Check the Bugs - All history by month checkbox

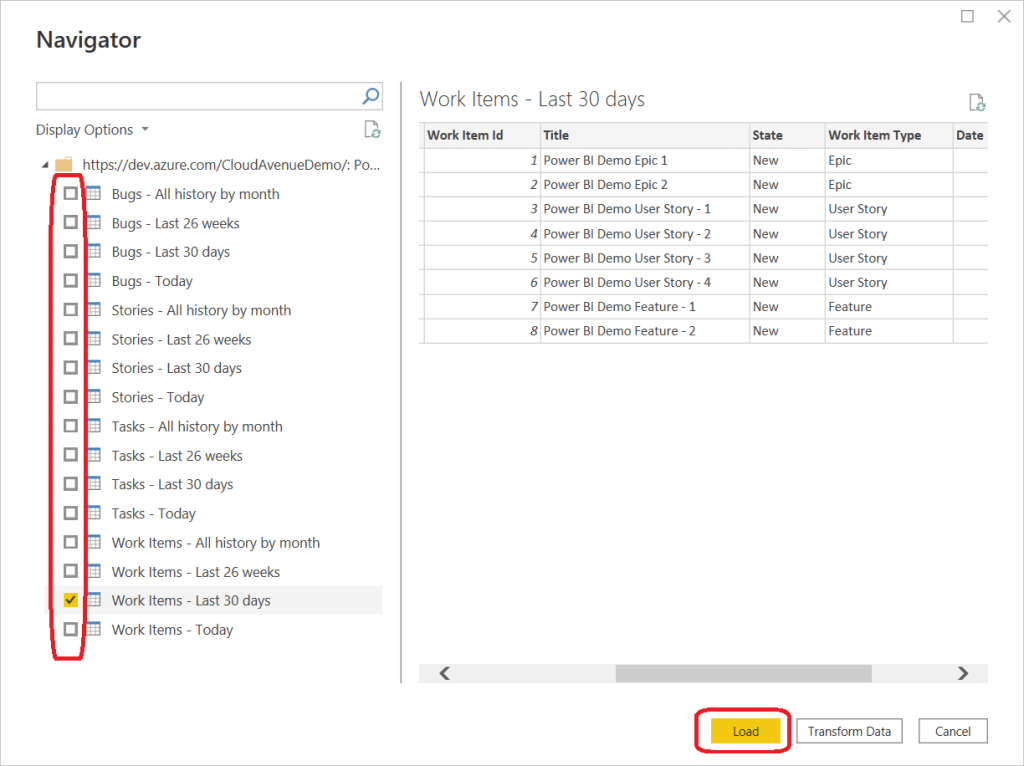point(70,193)
